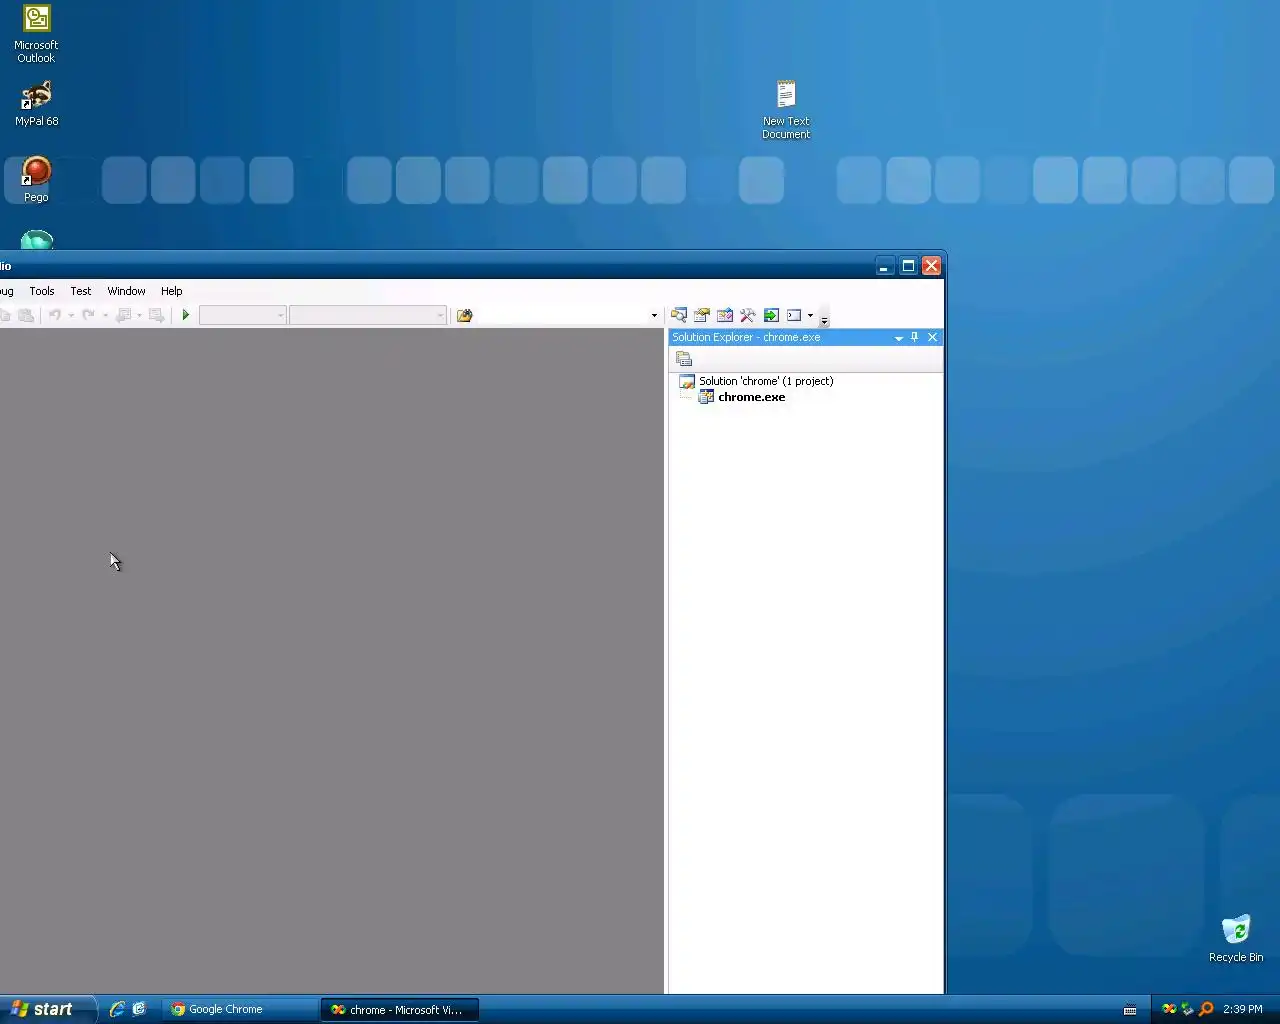Viewport: 1280px width, 1024px height.
Task: Click the Undo toolbar icon
Action: (x=55, y=315)
